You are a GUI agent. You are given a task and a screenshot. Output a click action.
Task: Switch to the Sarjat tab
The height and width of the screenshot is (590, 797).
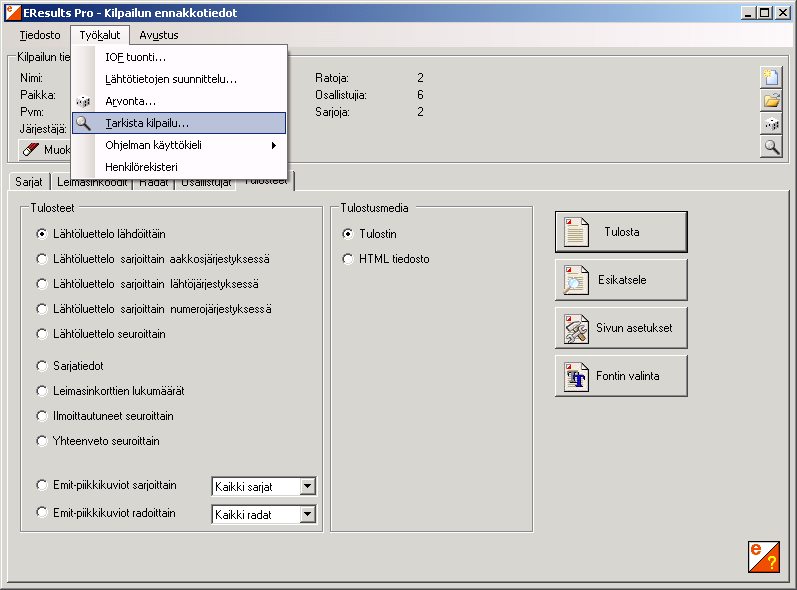pyautogui.click(x=29, y=182)
